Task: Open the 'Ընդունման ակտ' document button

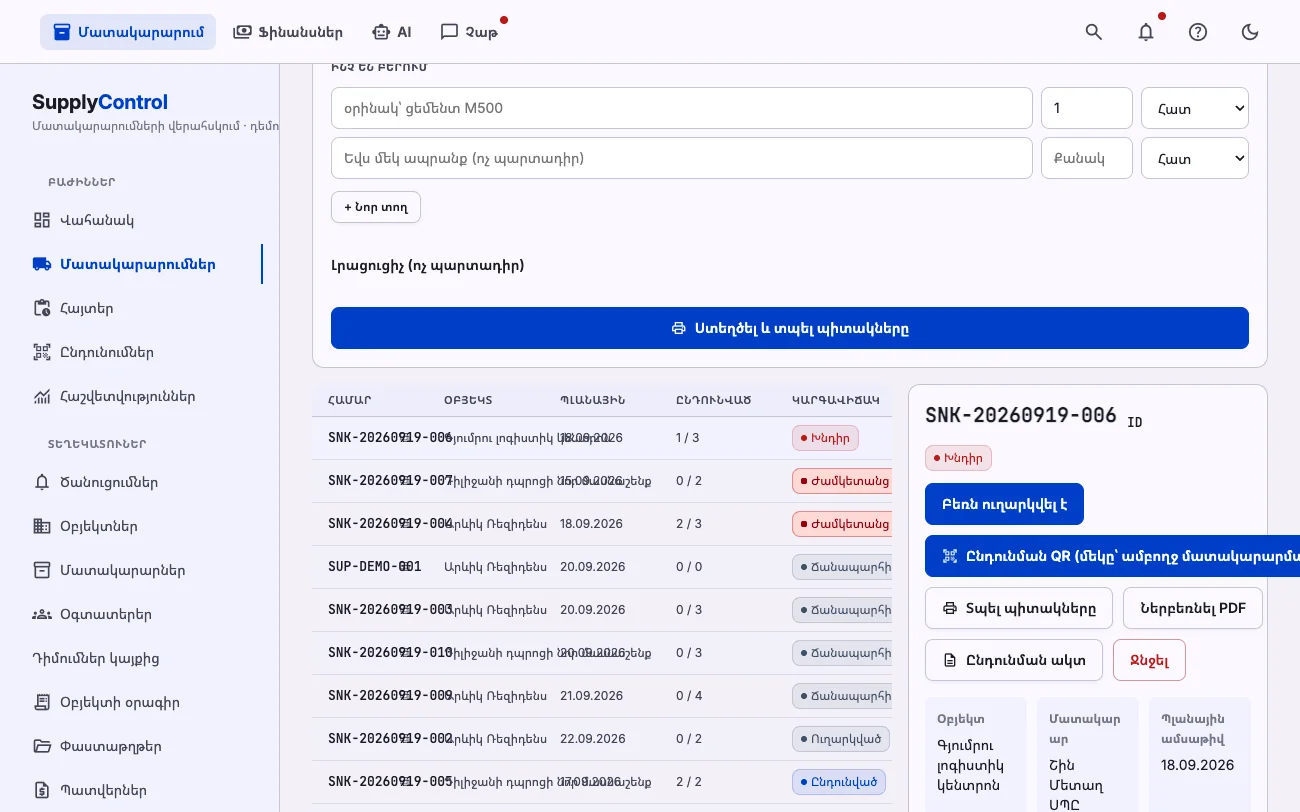Action: [1014, 660]
